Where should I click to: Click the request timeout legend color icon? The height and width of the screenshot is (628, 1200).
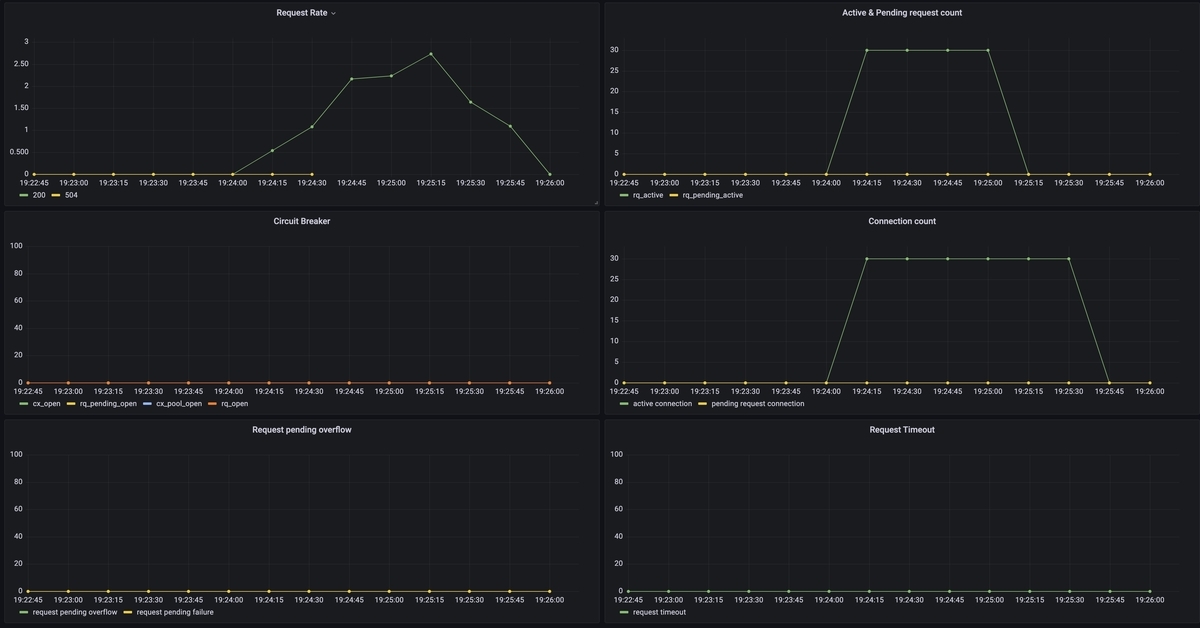click(x=624, y=612)
